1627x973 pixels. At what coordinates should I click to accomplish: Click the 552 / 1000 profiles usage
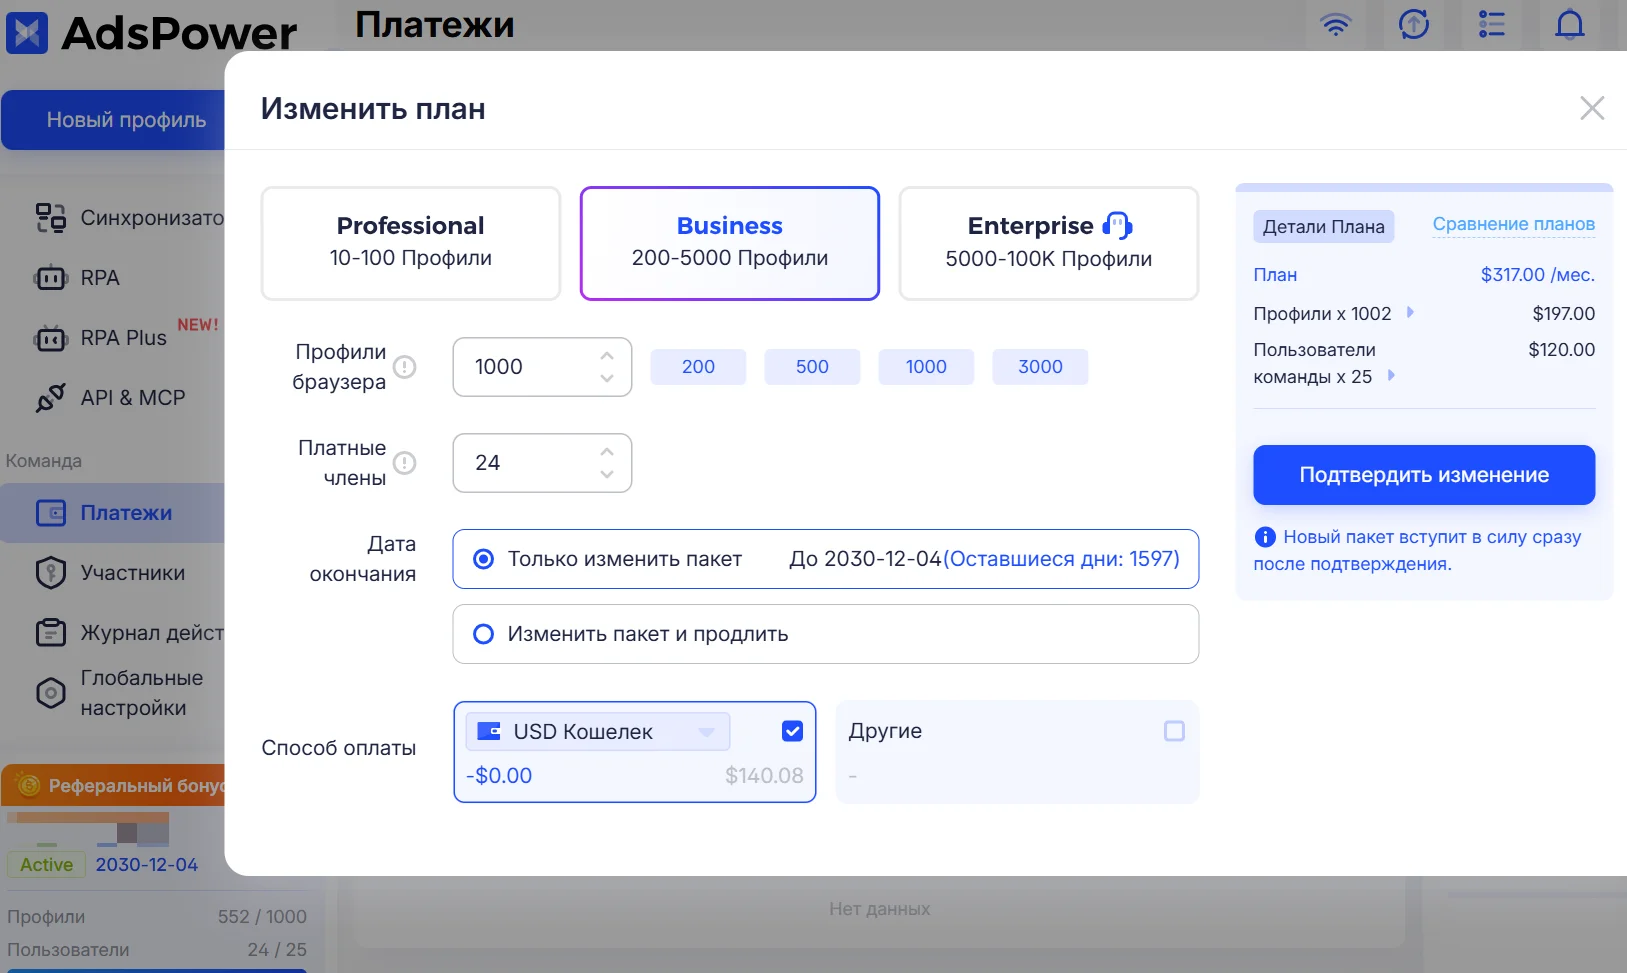pos(262,917)
